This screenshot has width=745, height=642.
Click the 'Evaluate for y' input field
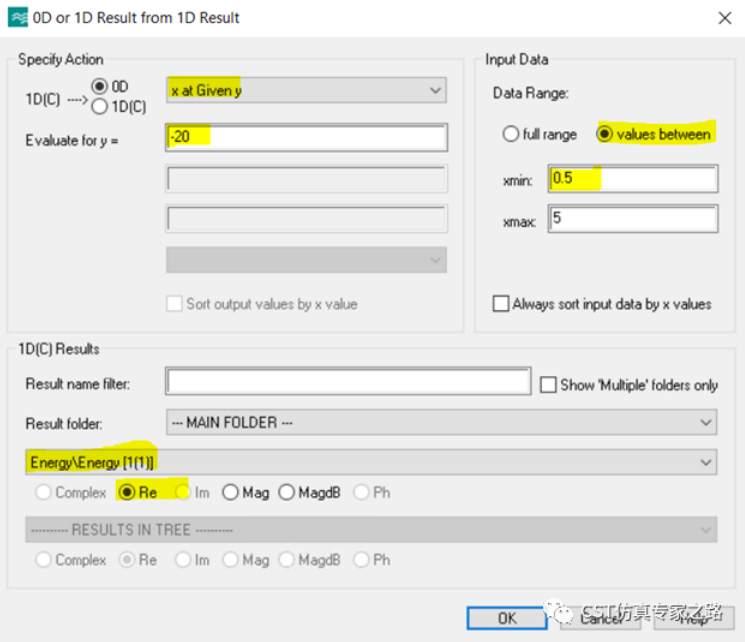306,137
